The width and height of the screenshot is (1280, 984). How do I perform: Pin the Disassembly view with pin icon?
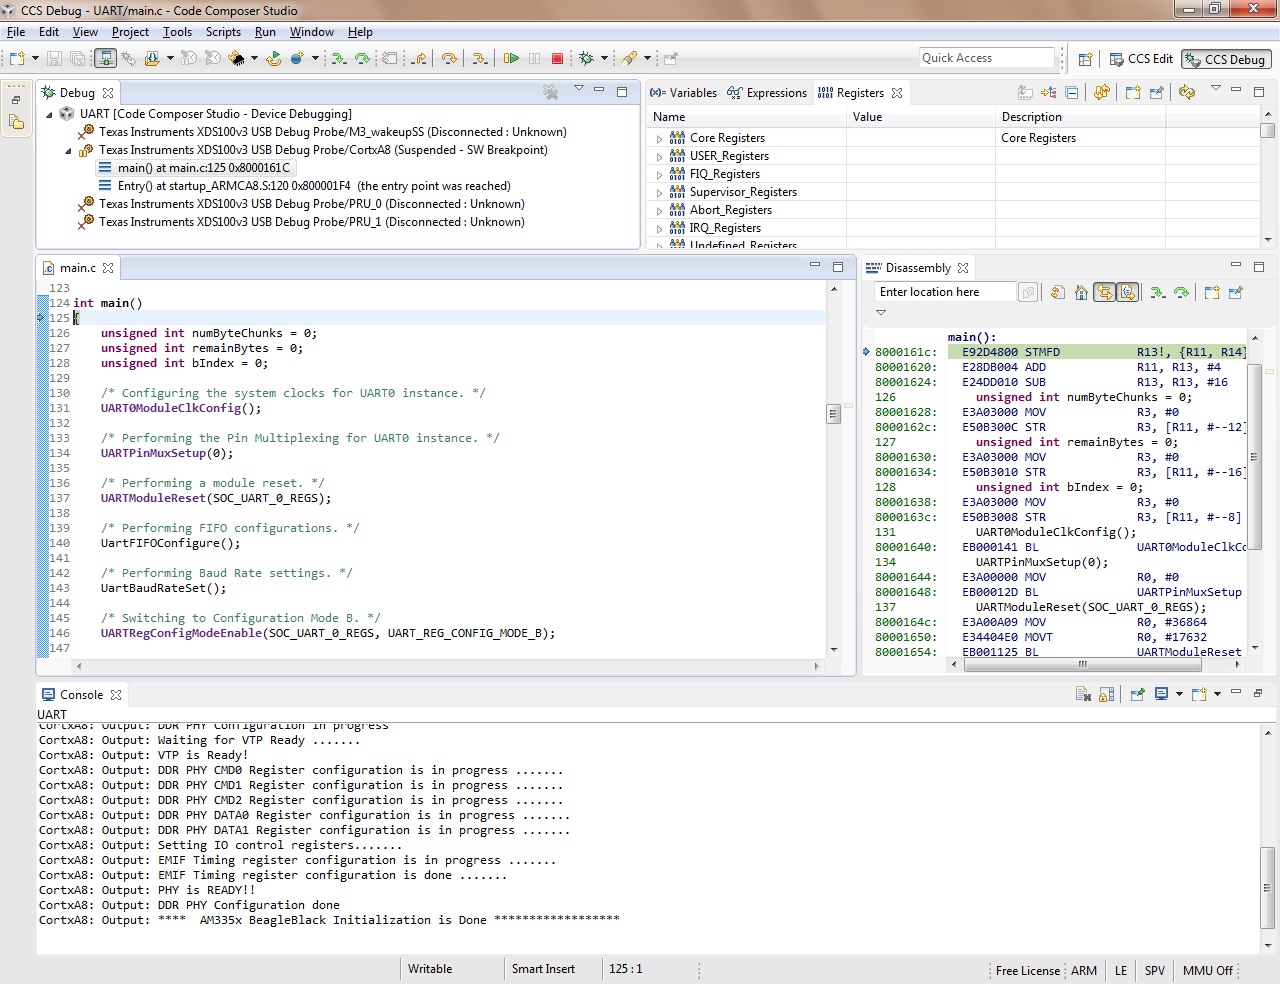click(1236, 293)
